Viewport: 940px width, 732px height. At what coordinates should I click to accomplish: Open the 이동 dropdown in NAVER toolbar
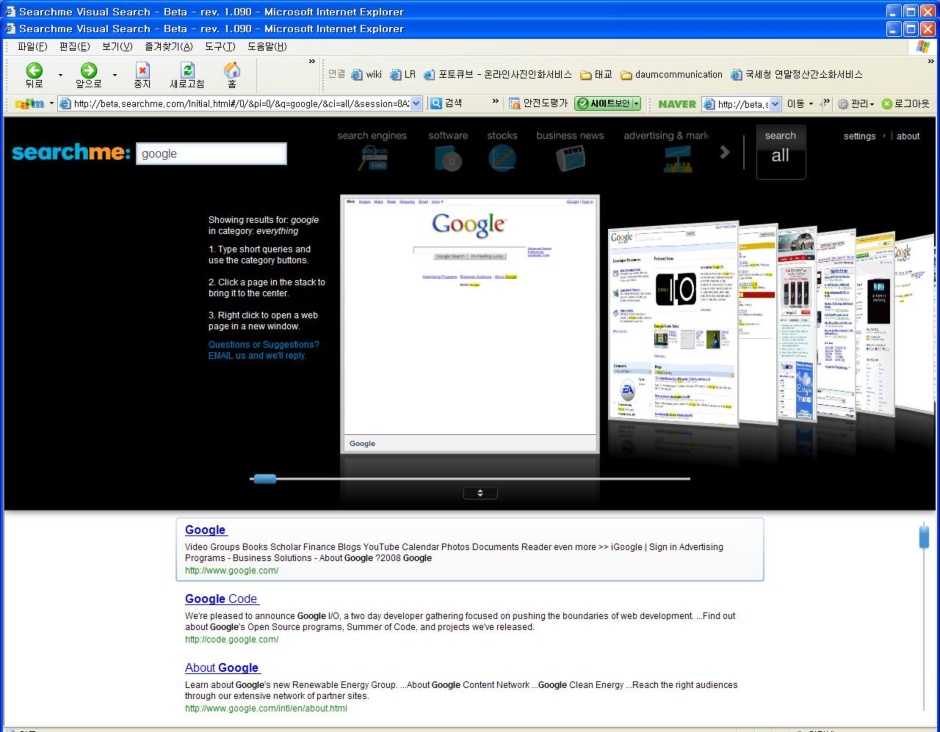click(800, 104)
